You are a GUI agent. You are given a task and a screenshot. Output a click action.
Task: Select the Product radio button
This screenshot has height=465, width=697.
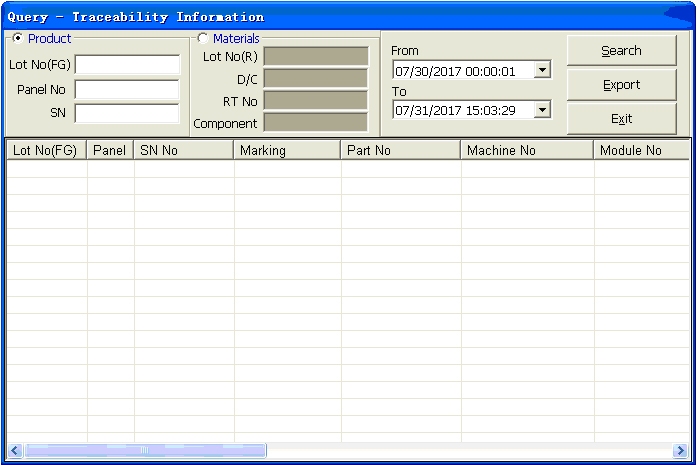click(x=18, y=39)
